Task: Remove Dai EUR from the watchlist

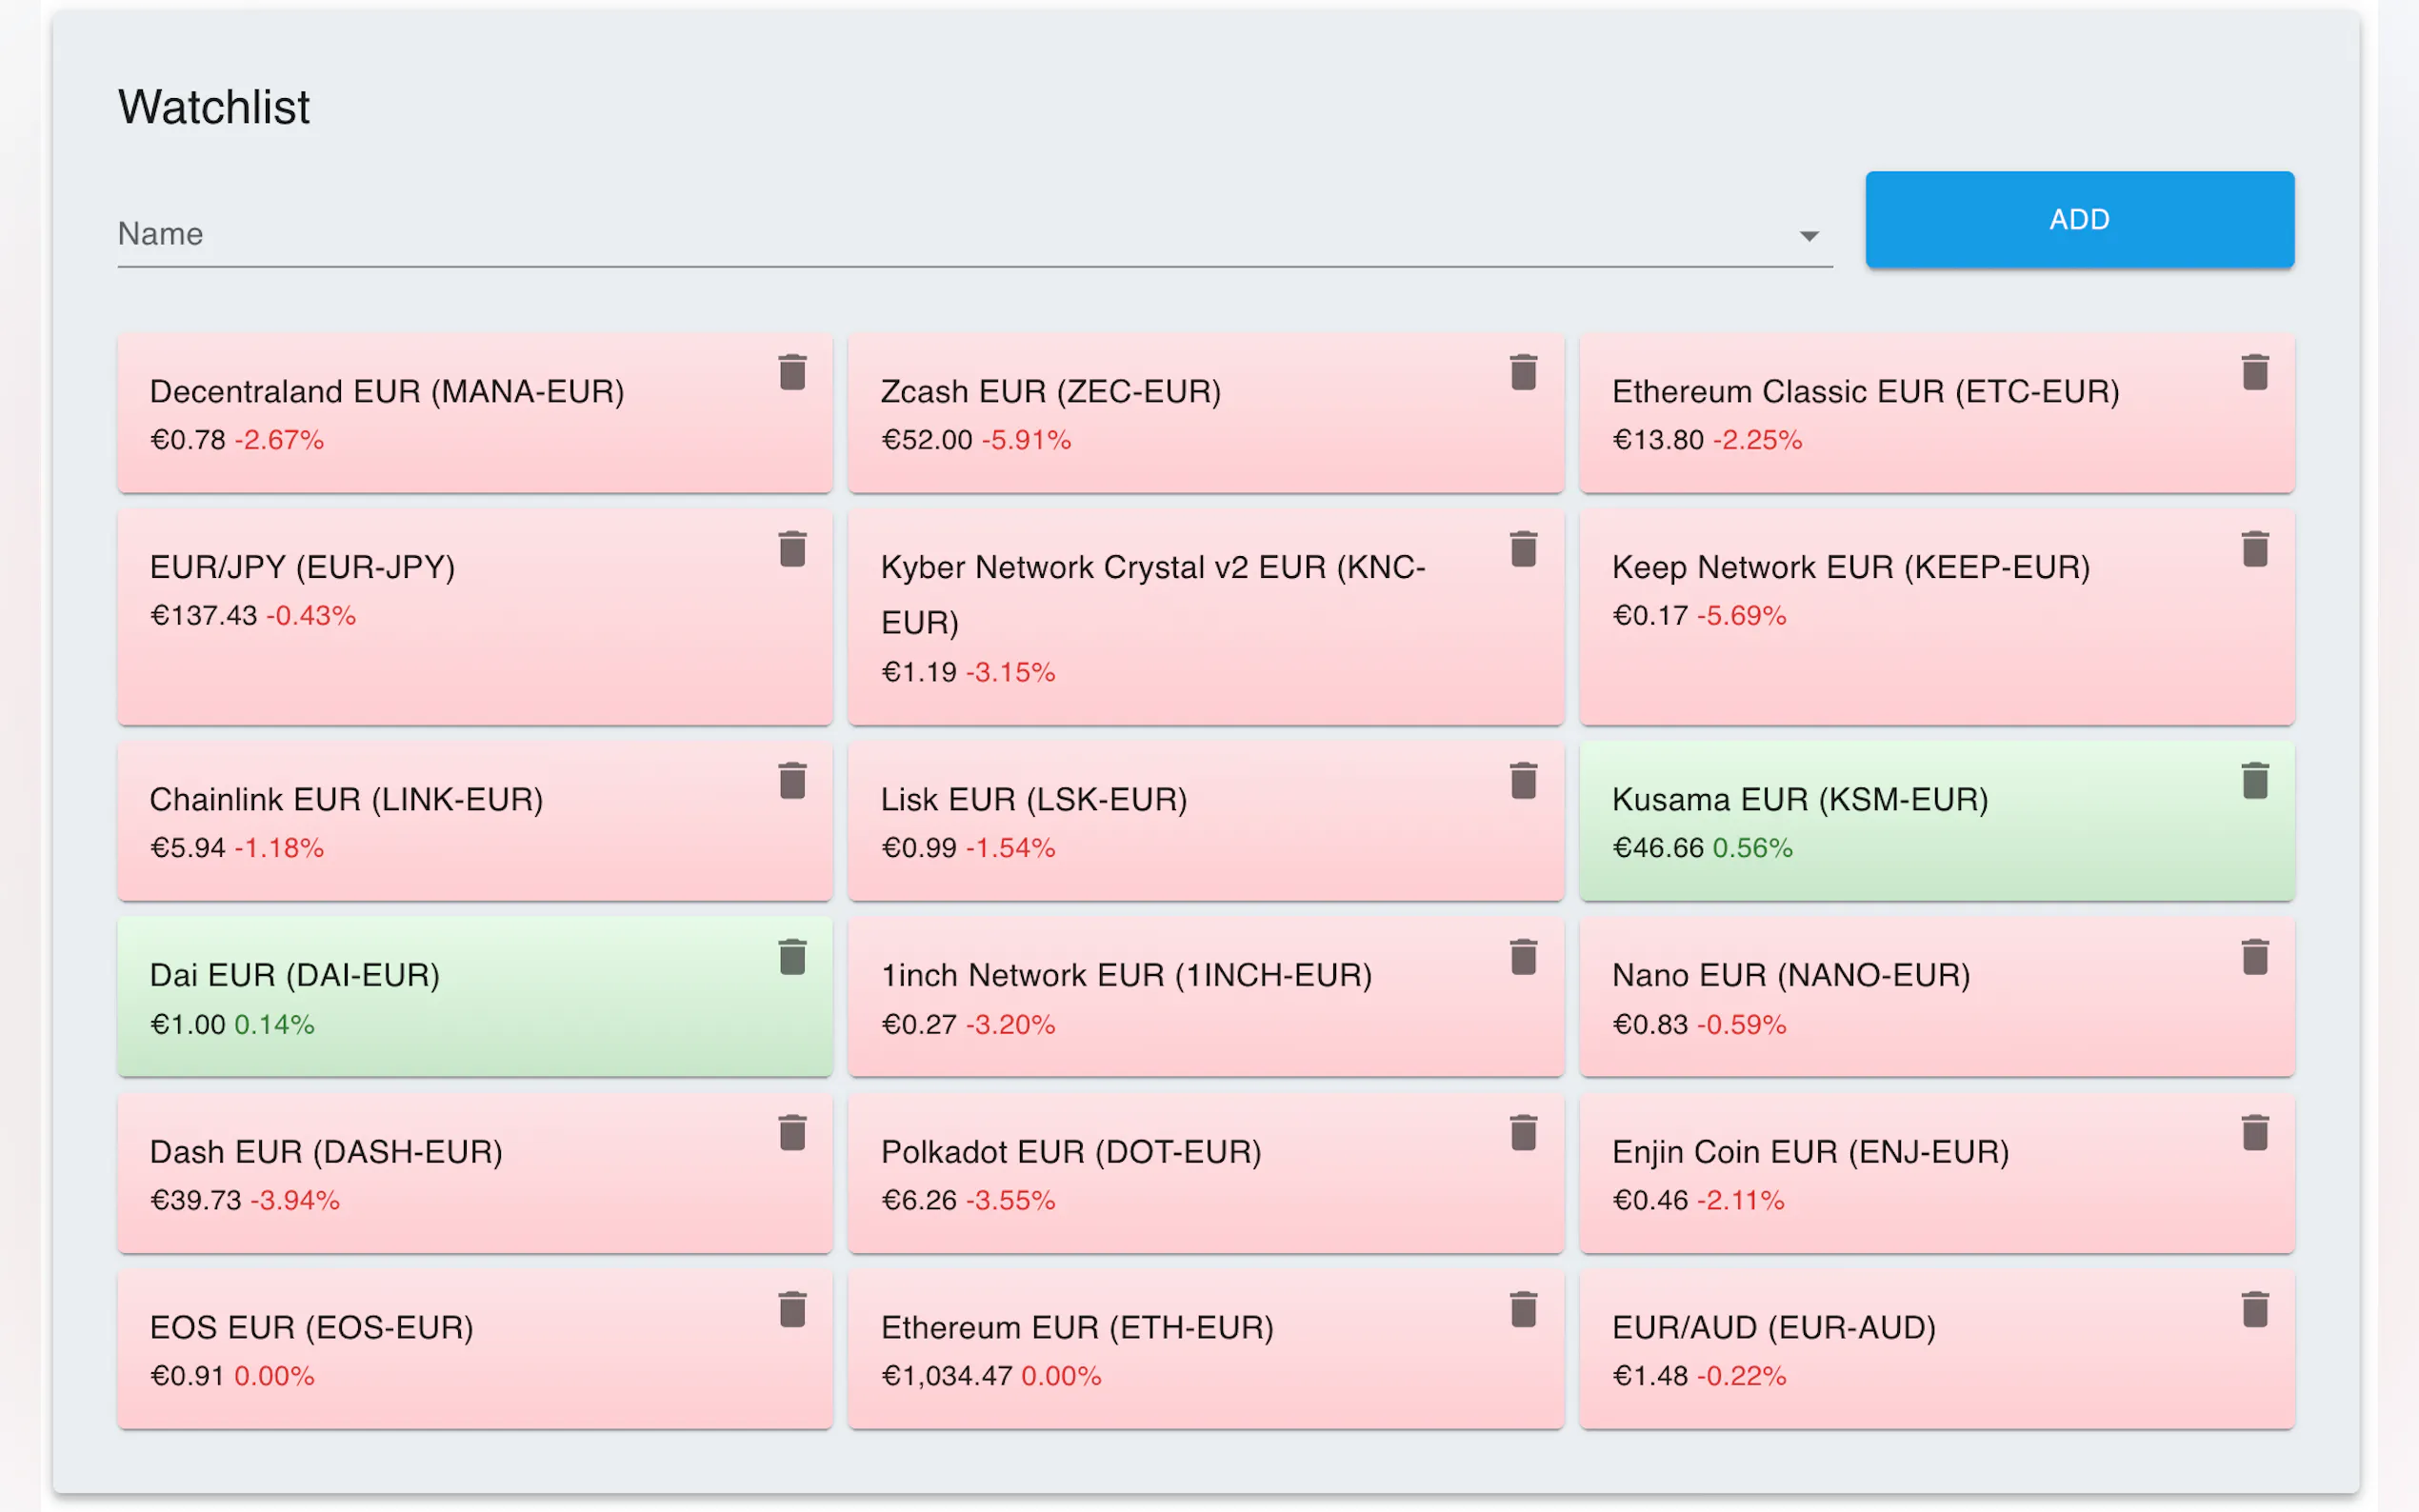Action: tap(792, 957)
